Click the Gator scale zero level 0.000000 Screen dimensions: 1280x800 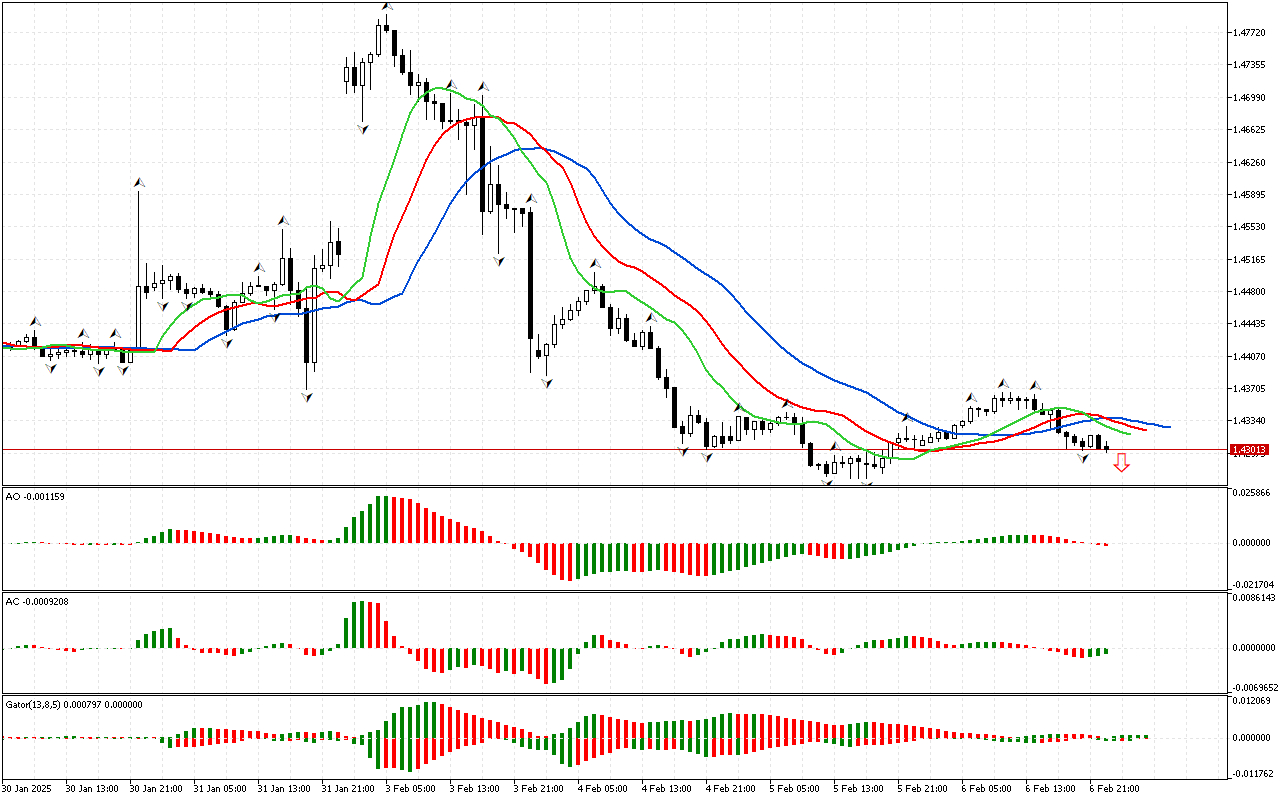click(1251, 738)
